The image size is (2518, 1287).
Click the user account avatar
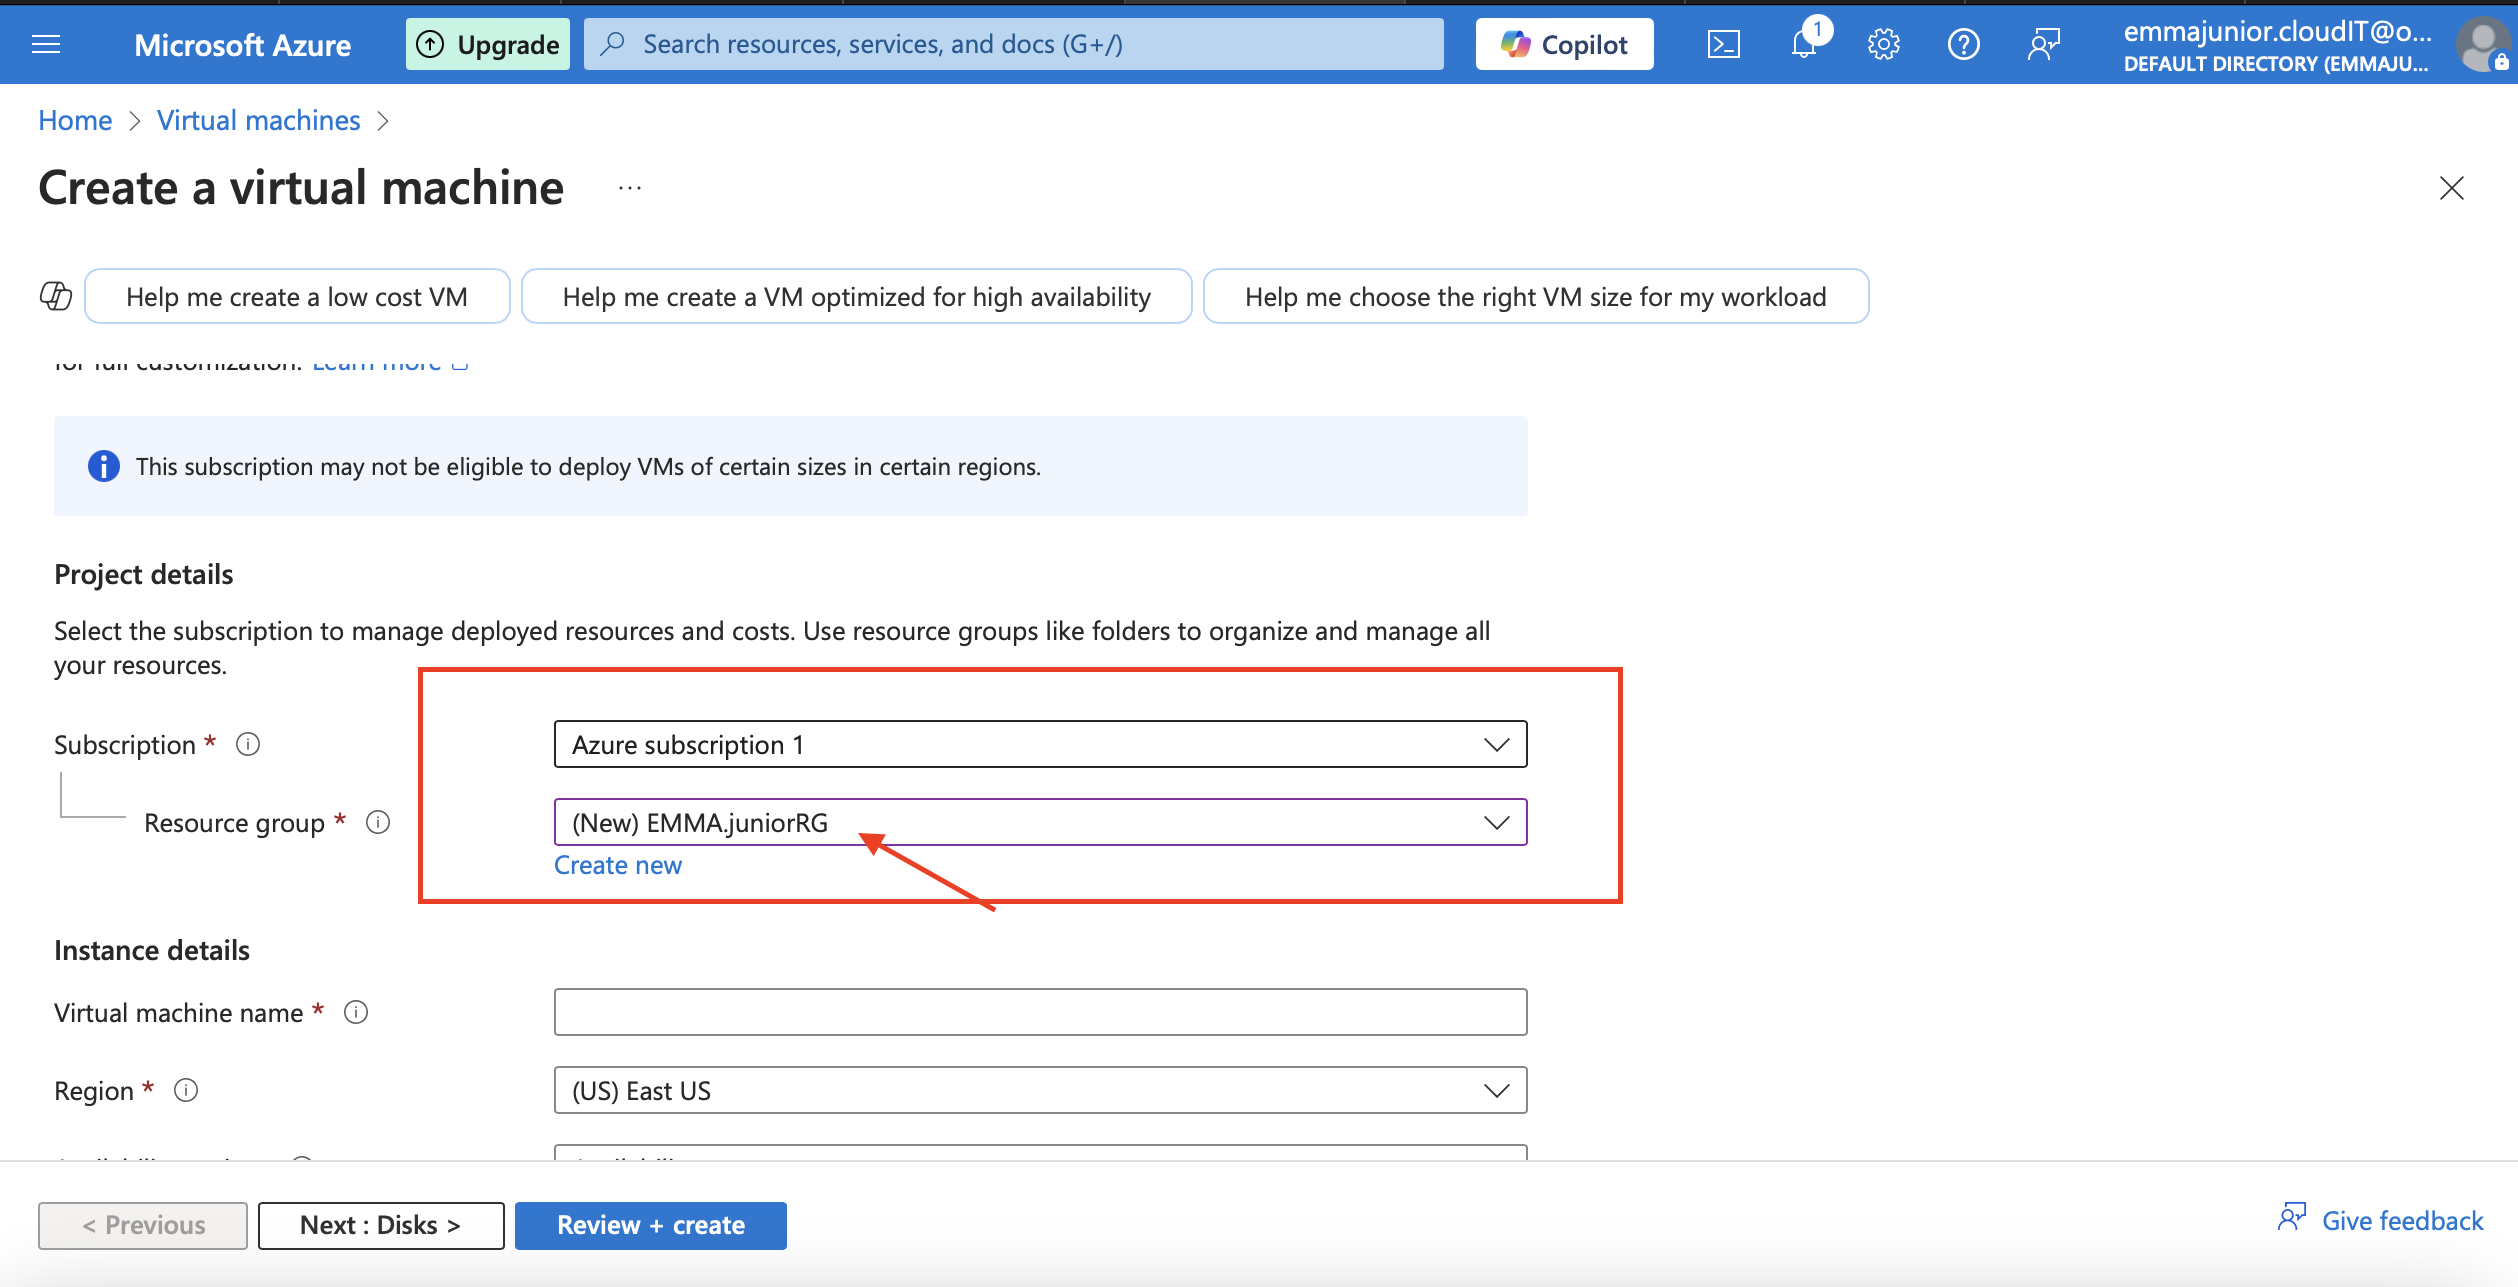[x=2484, y=45]
